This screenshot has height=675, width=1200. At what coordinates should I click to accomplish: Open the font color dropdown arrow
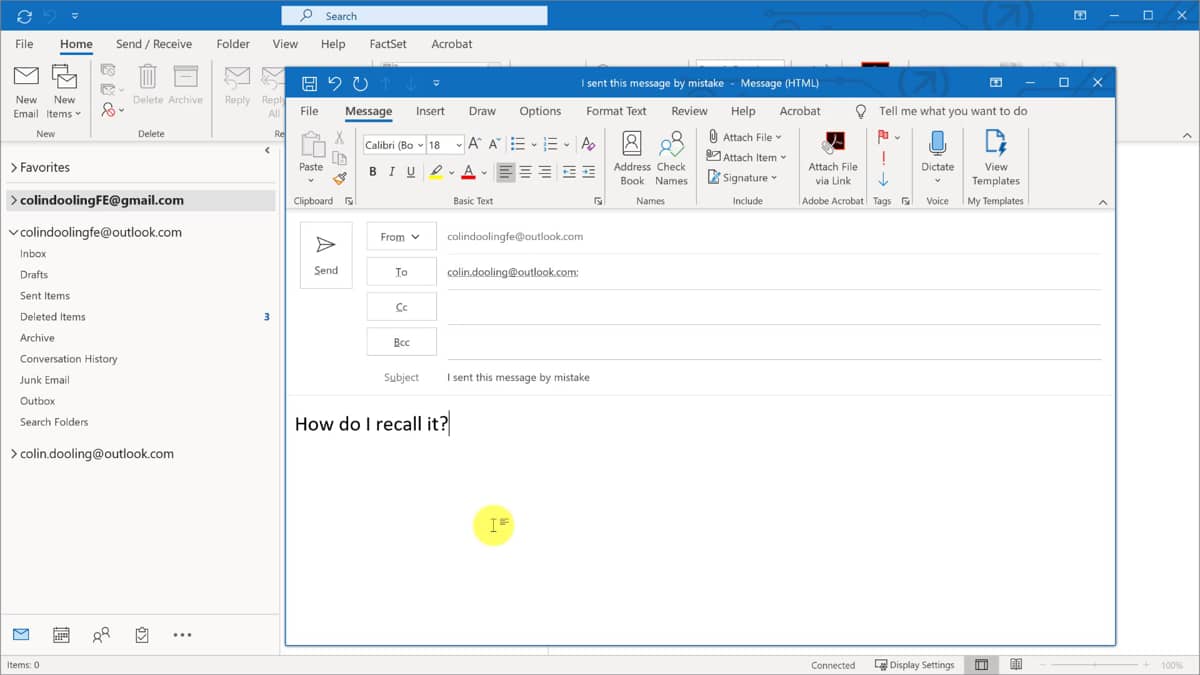point(484,172)
